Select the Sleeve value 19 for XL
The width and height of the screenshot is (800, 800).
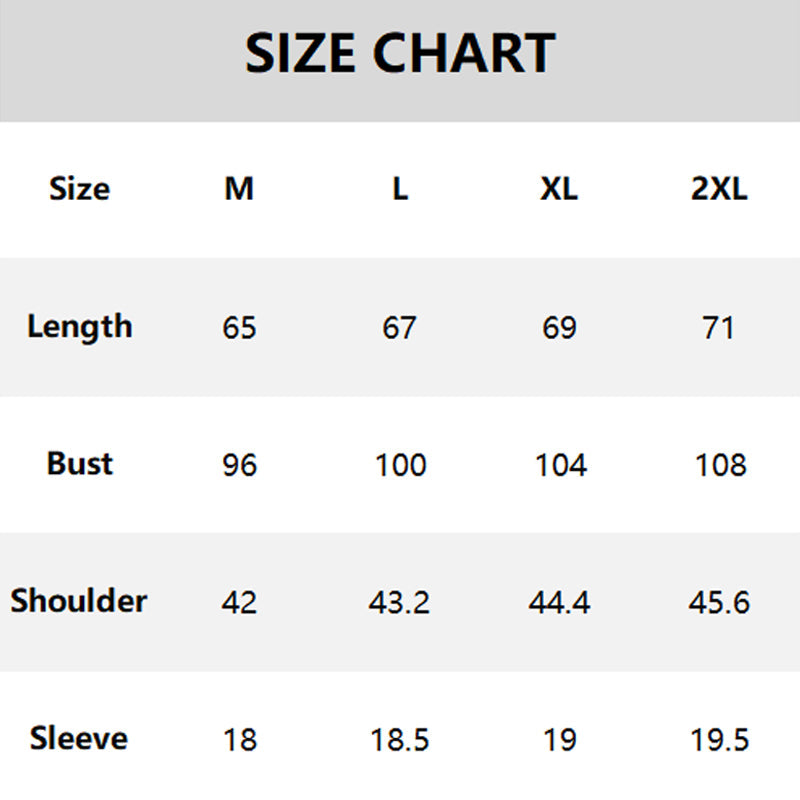pos(559,740)
